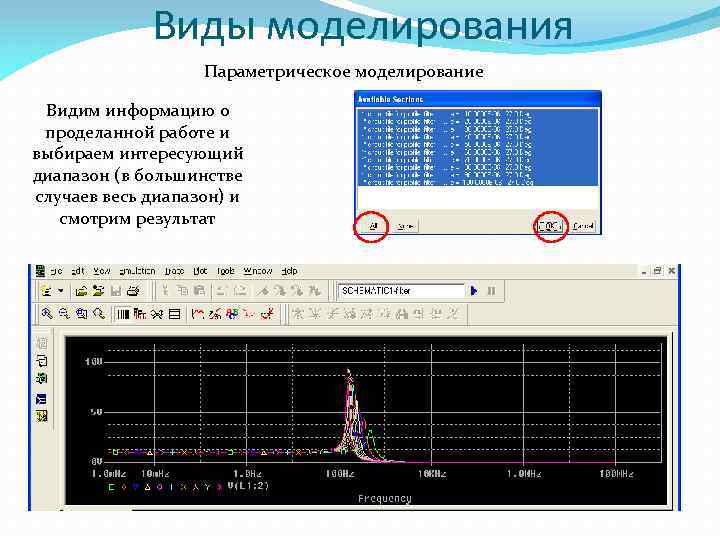Click the 10KHz x-axis label

point(432,473)
